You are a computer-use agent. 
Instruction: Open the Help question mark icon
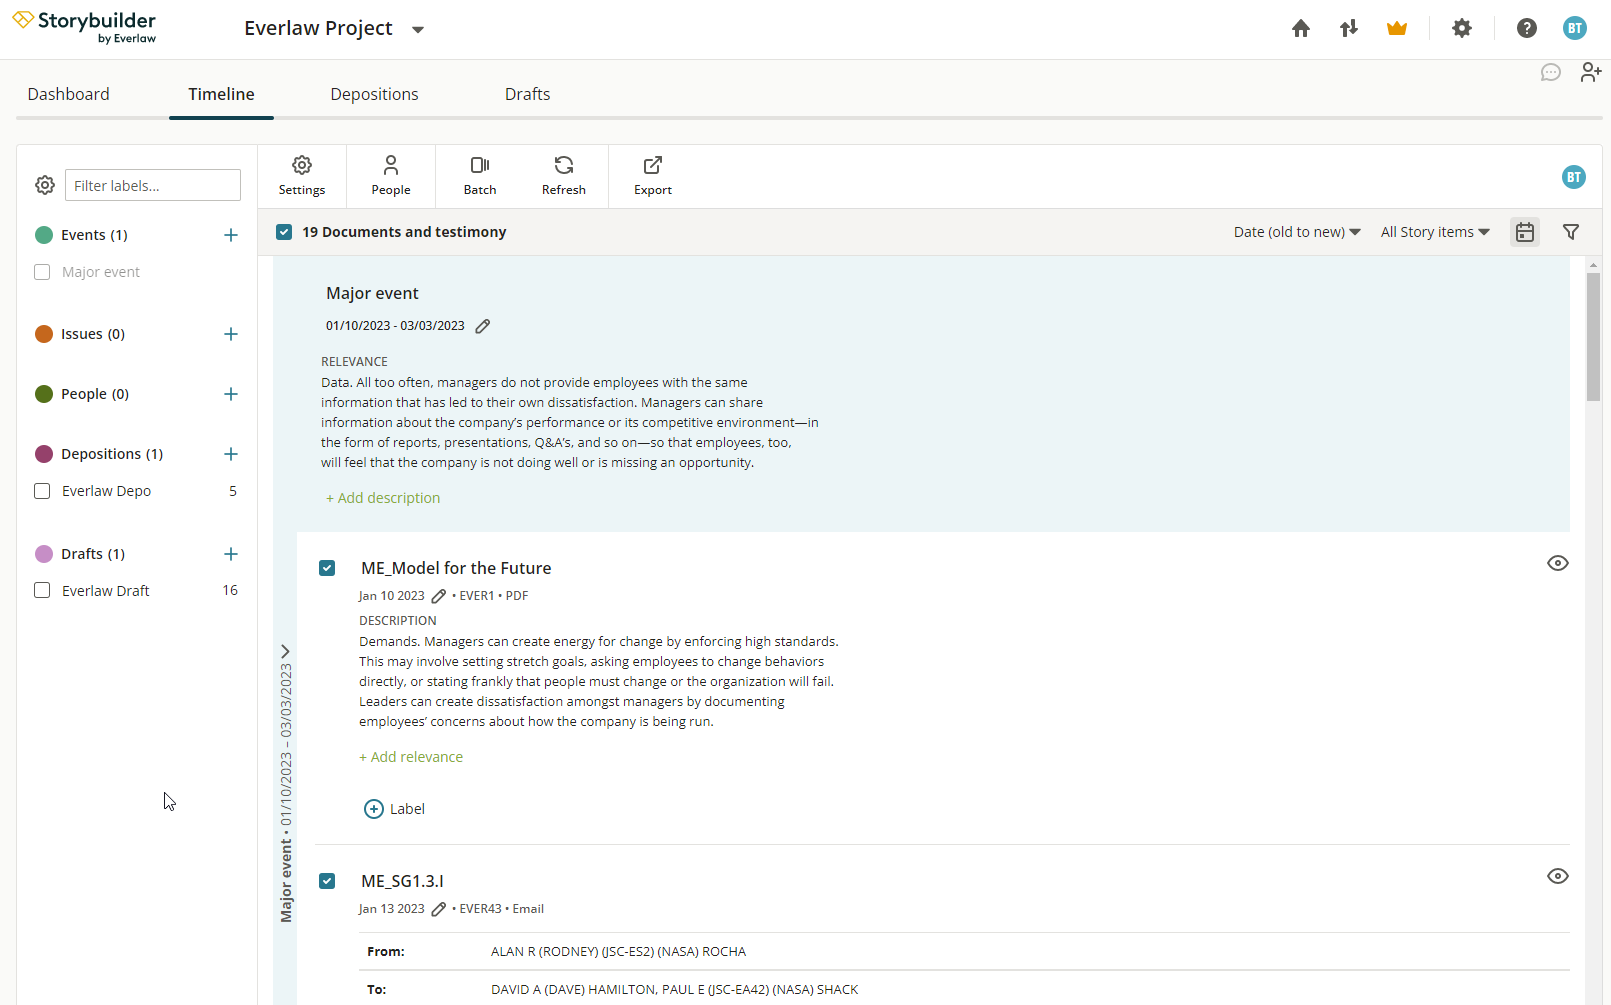pos(1527,29)
